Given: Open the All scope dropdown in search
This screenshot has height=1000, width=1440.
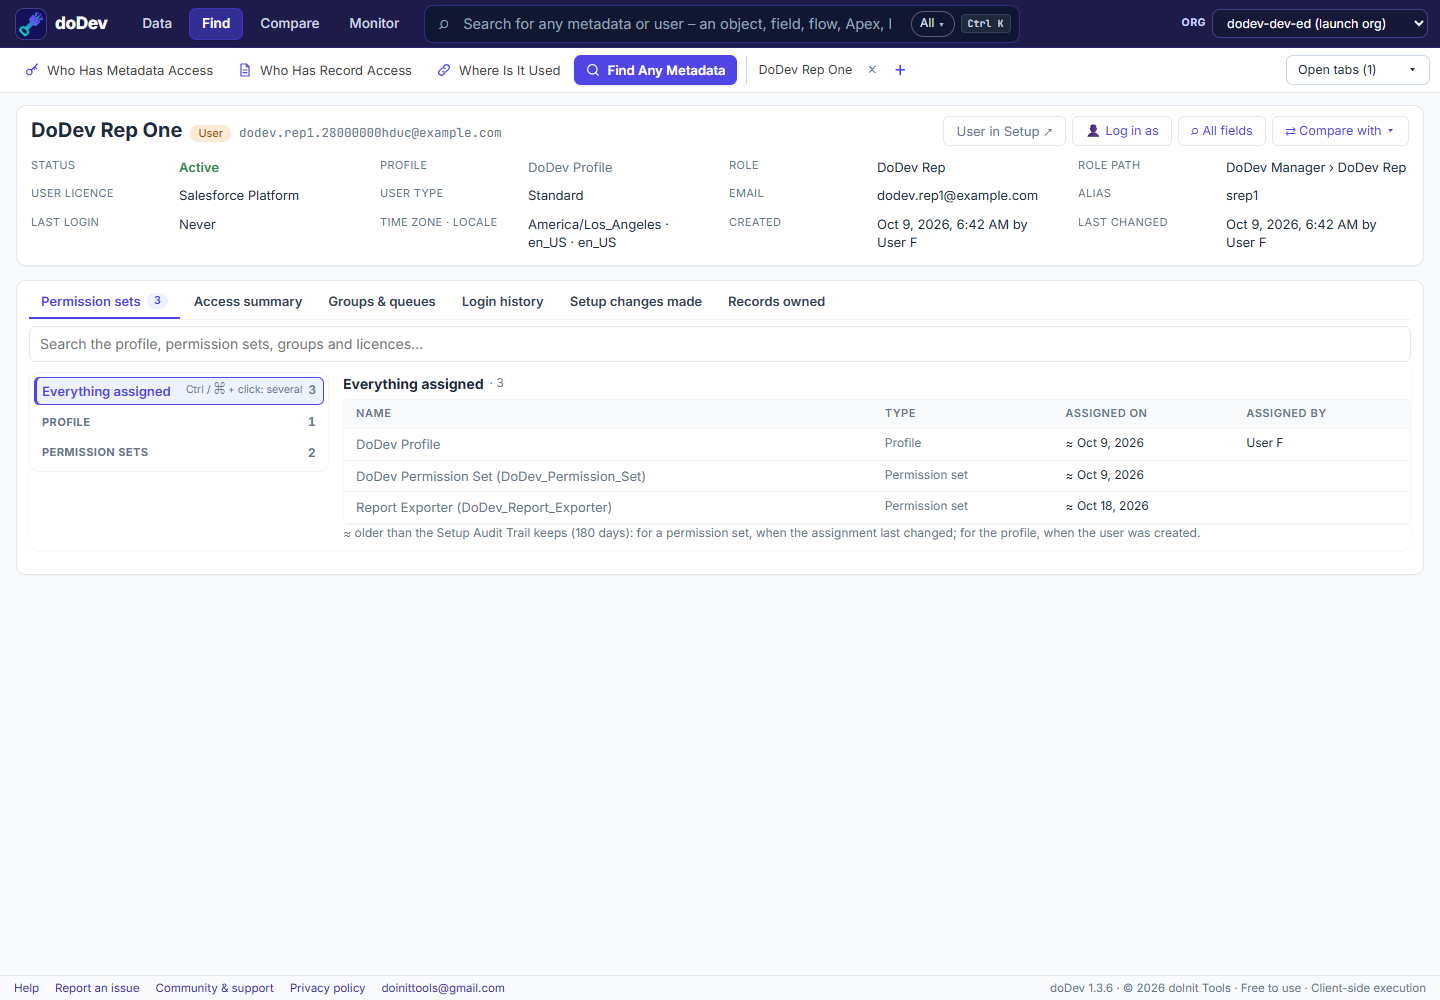Looking at the screenshot, I should [x=932, y=24].
